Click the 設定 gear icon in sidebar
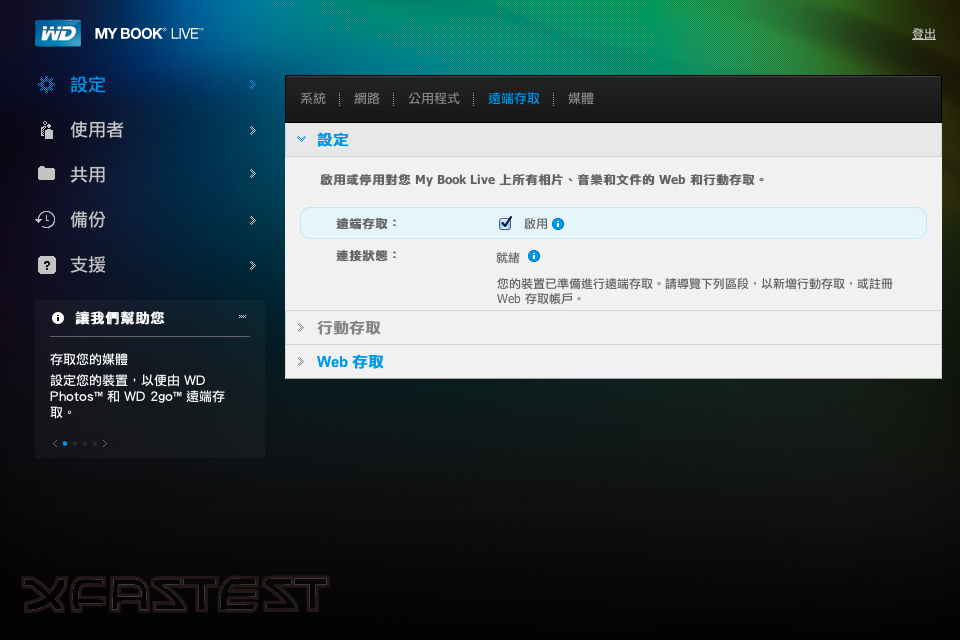The image size is (960, 640). [47, 85]
